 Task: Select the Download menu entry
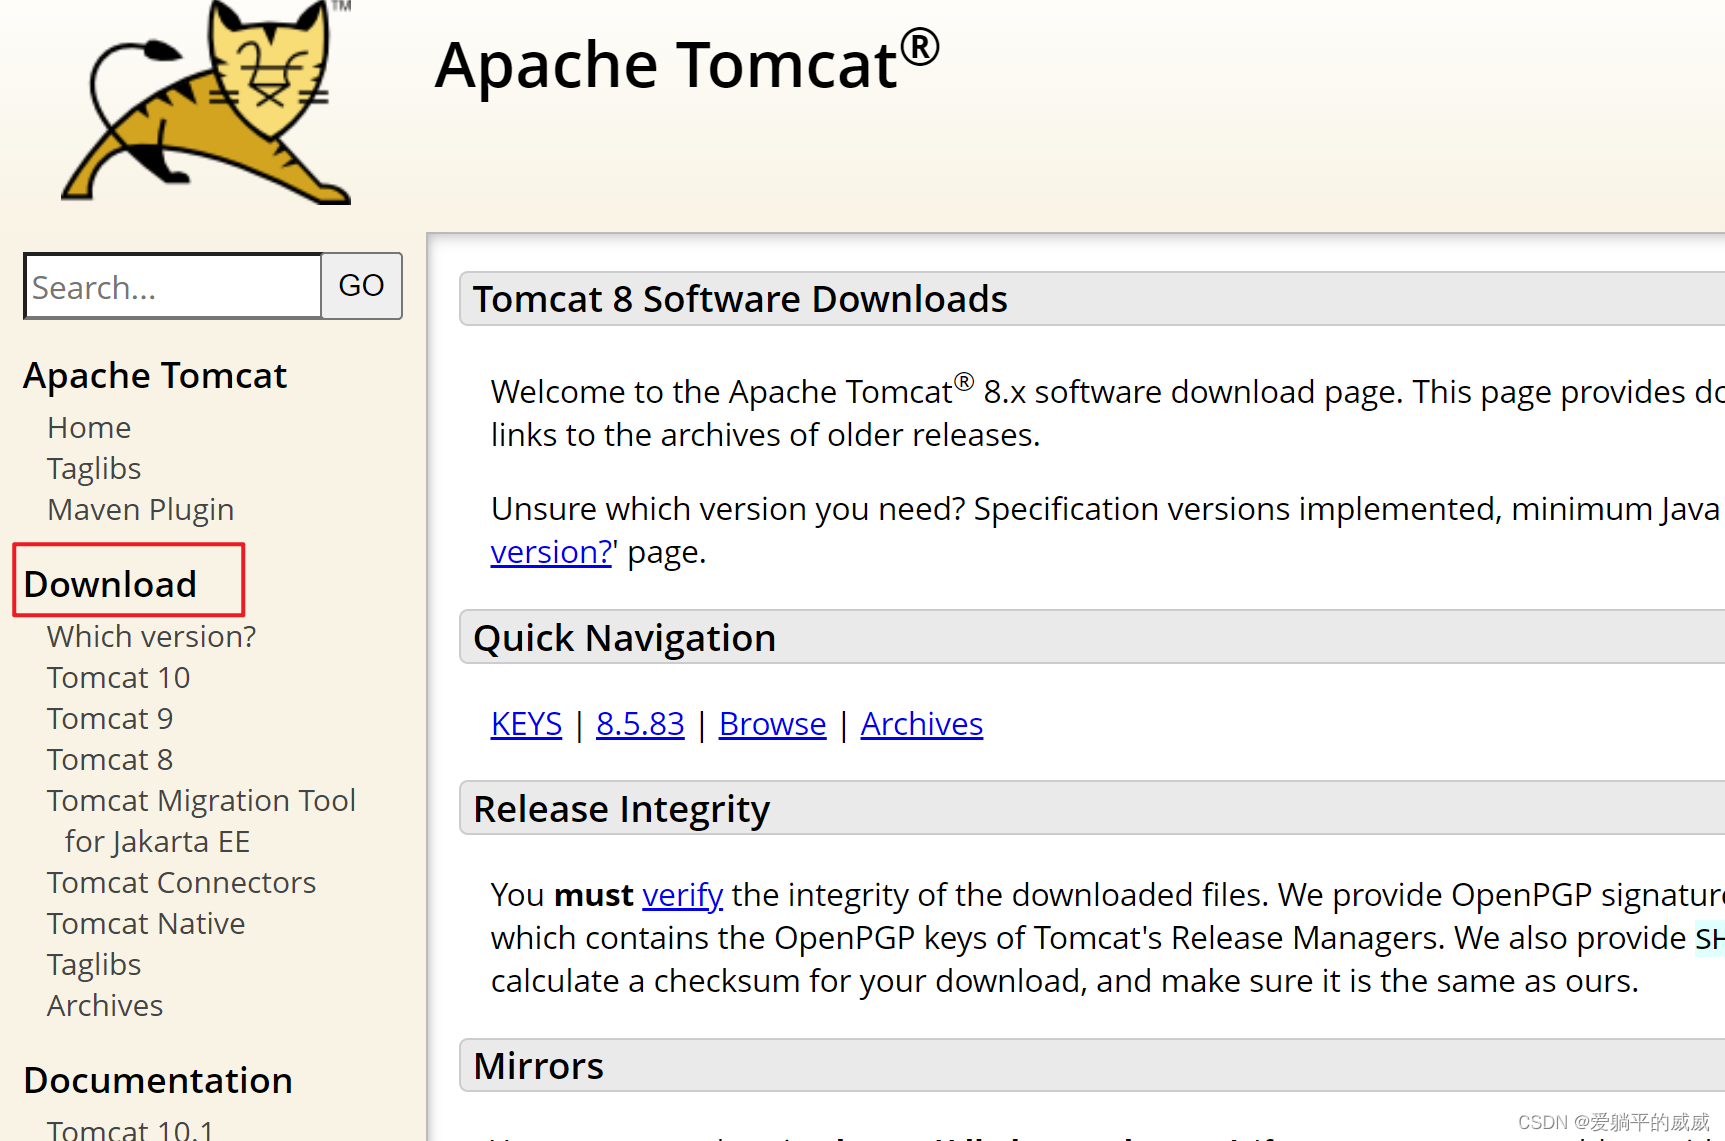[x=110, y=583]
